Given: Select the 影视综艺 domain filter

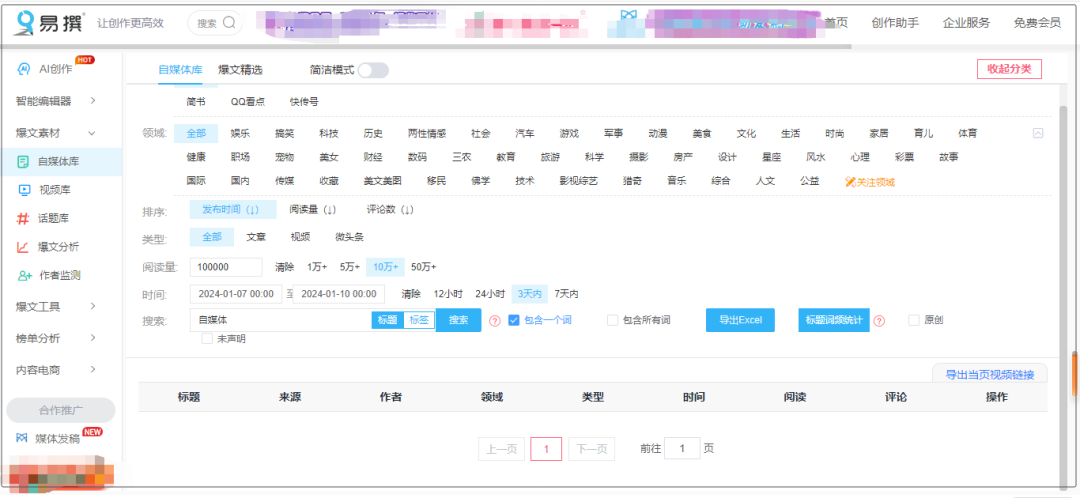Looking at the screenshot, I should pos(579,182).
